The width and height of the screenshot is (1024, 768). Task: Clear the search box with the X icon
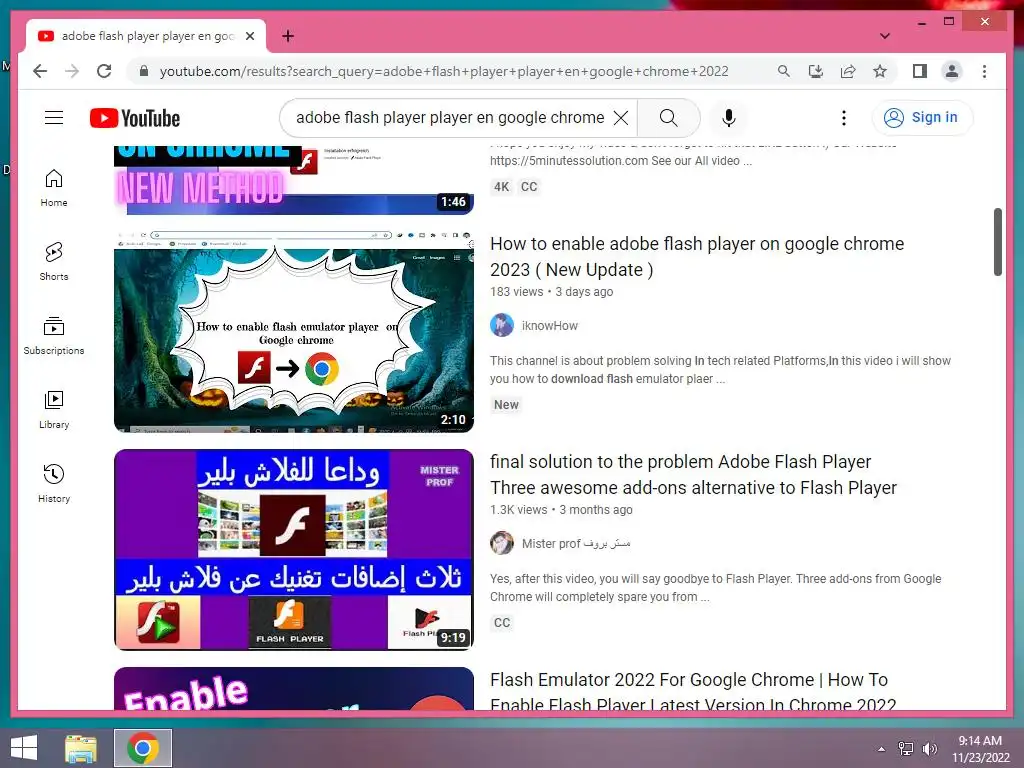click(621, 118)
